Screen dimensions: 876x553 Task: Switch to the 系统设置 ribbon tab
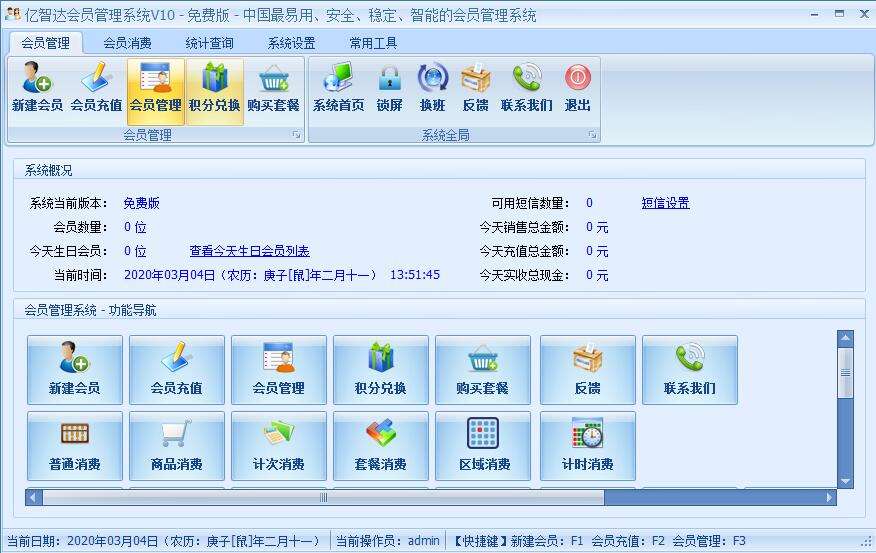coord(292,43)
